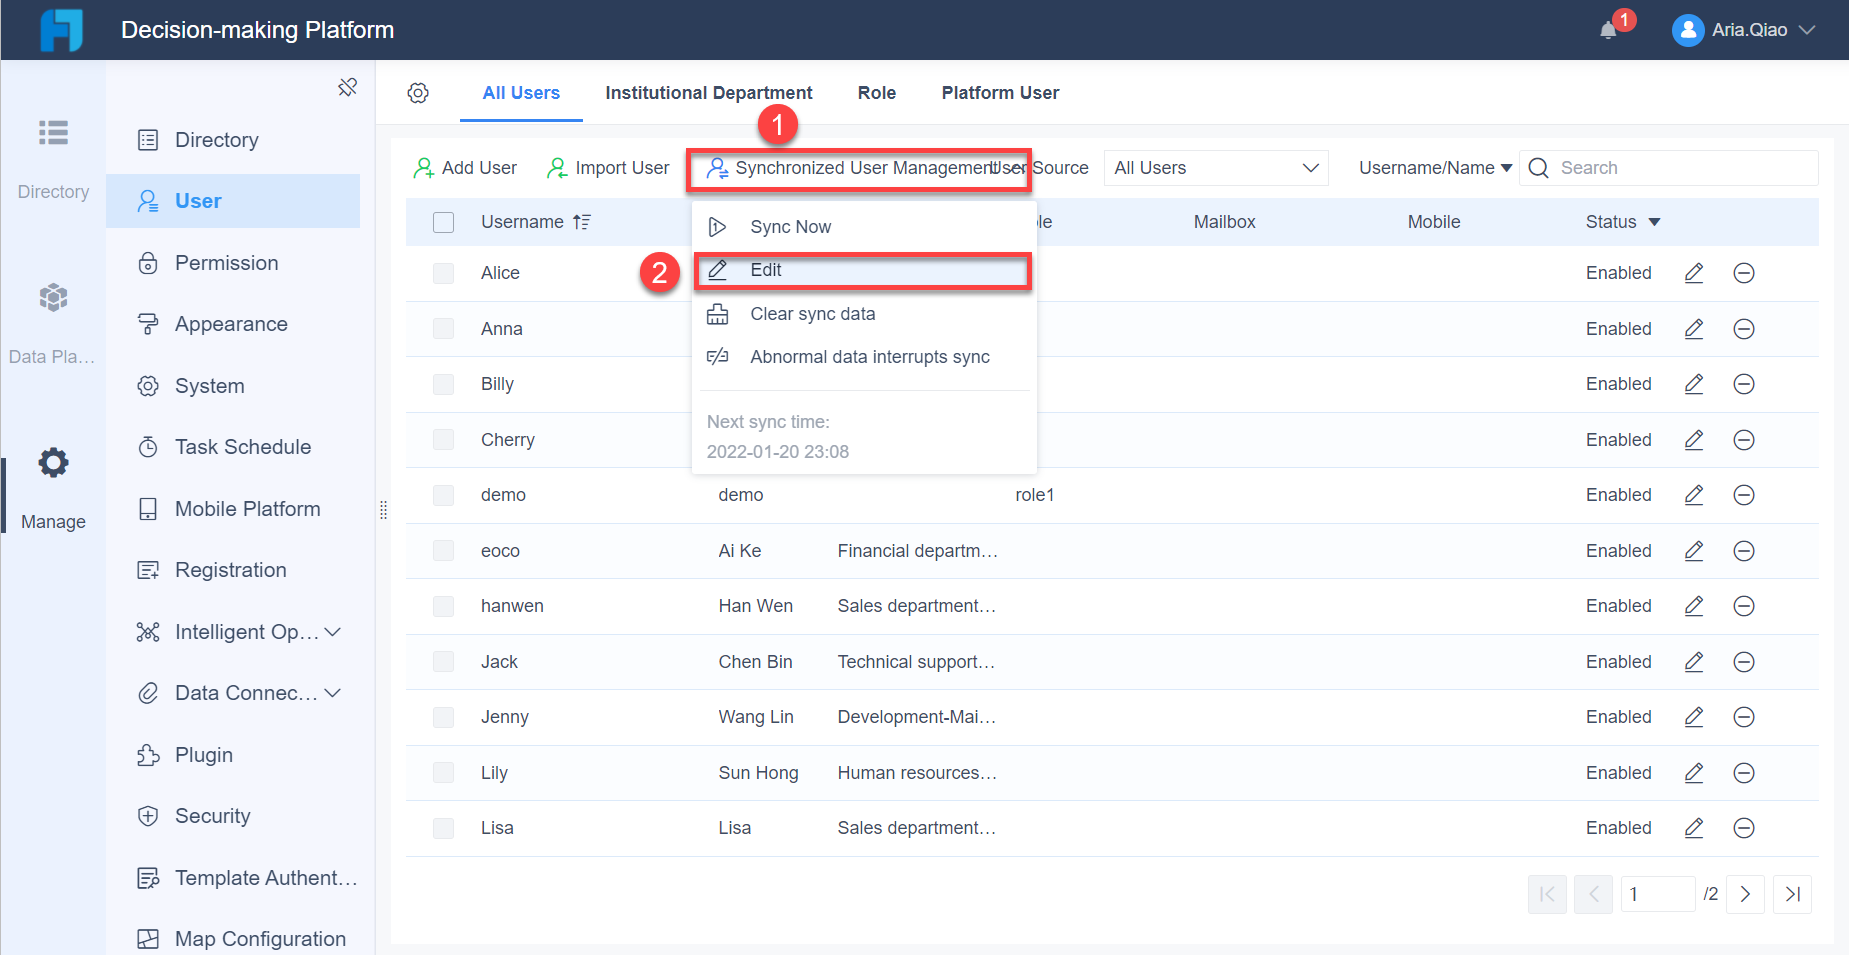Unpin the sidebar using the pin icon
This screenshot has height=955, width=1849.
coord(347,87)
